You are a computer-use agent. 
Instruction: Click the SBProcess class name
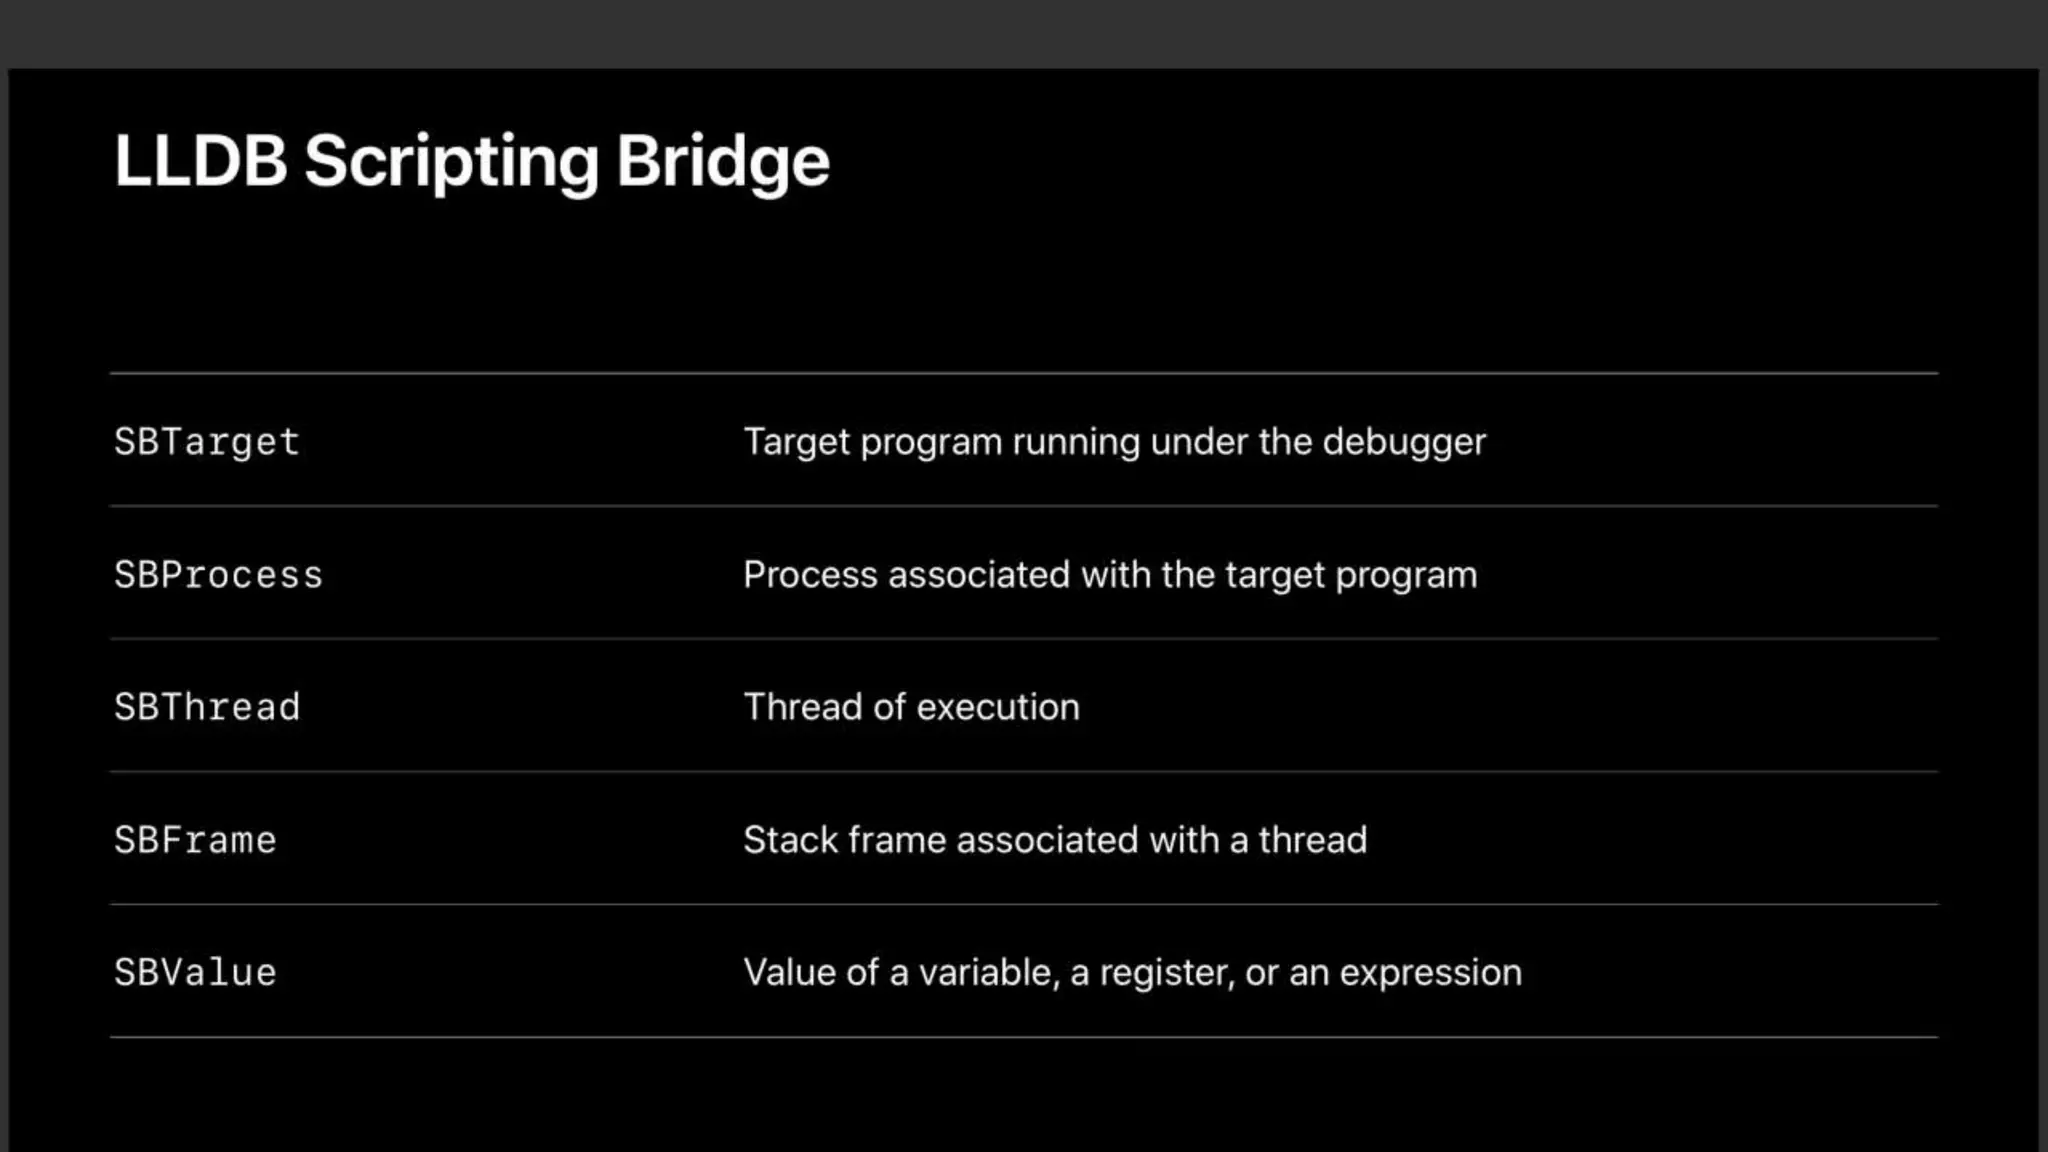click(x=218, y=575)
